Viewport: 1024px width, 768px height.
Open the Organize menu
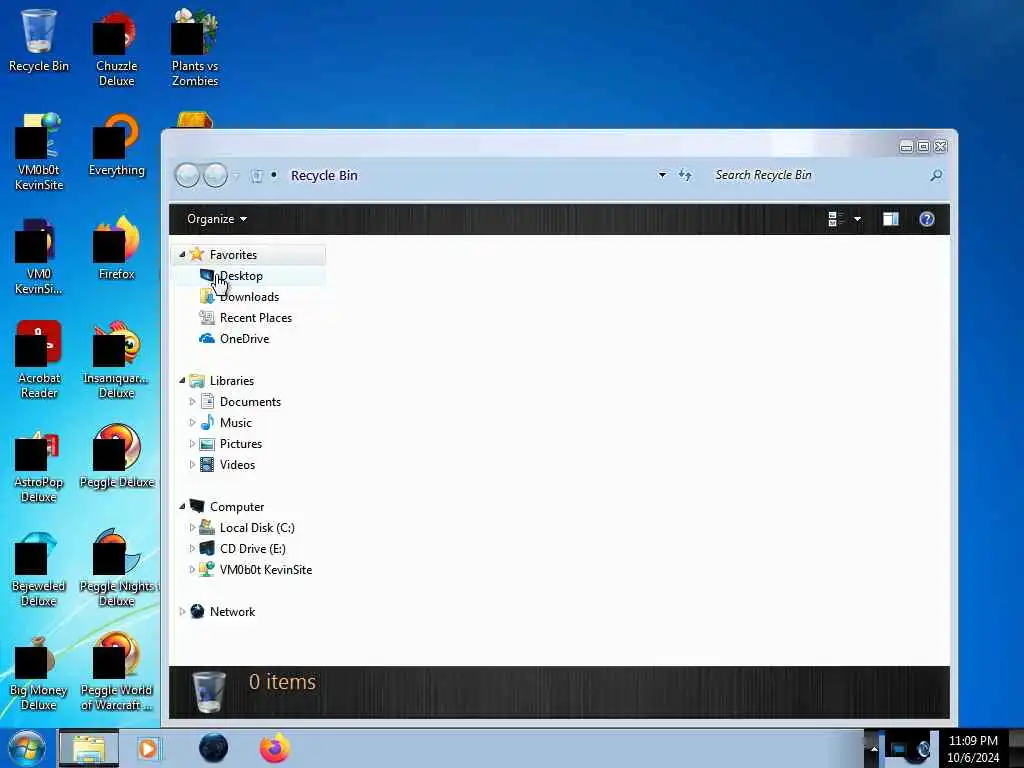[217, 219]
